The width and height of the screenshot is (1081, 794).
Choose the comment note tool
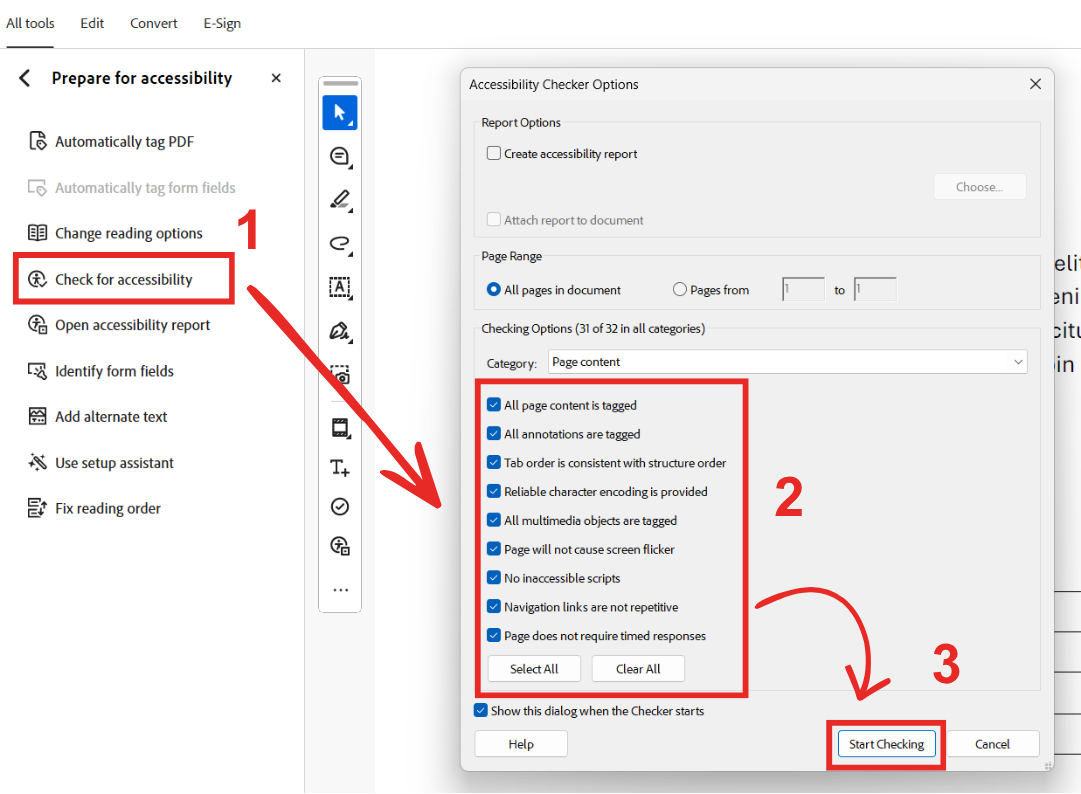point(340,156)
